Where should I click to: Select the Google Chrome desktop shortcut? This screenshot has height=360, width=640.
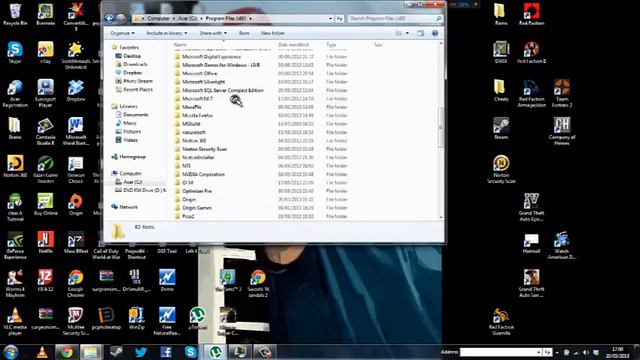pos(76,284)
